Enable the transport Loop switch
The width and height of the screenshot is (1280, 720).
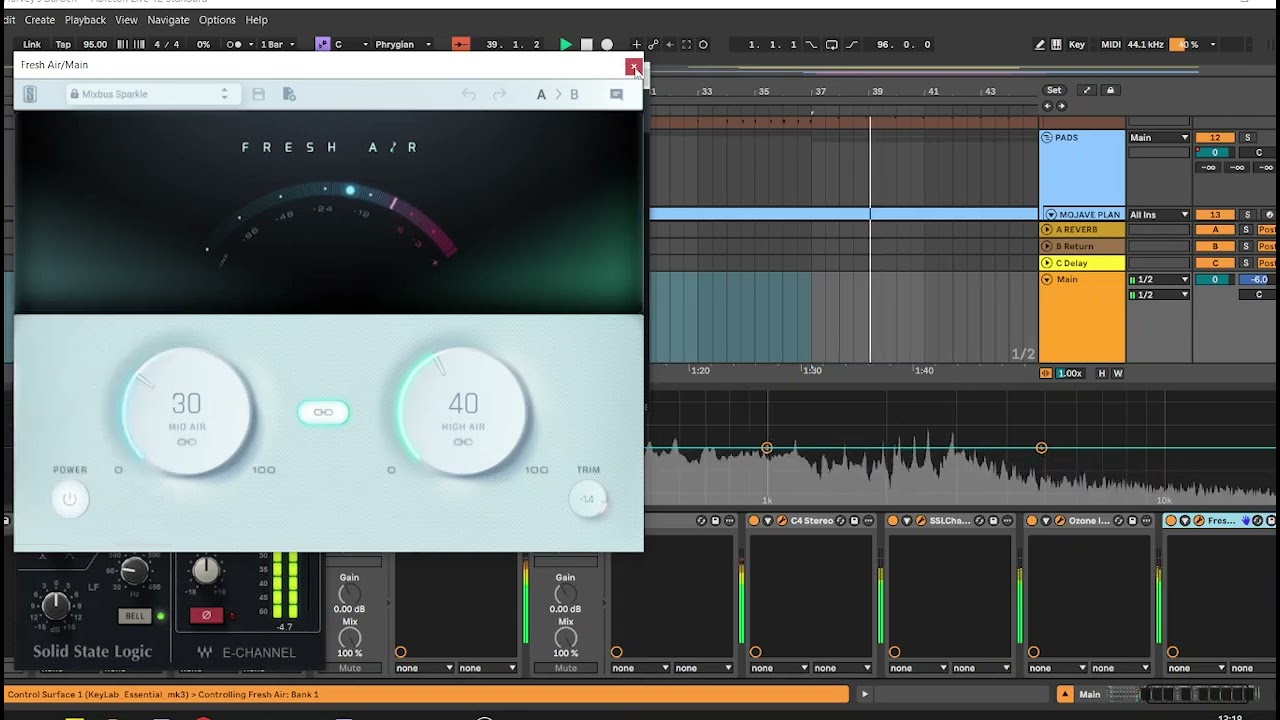[x=831, y=44]
